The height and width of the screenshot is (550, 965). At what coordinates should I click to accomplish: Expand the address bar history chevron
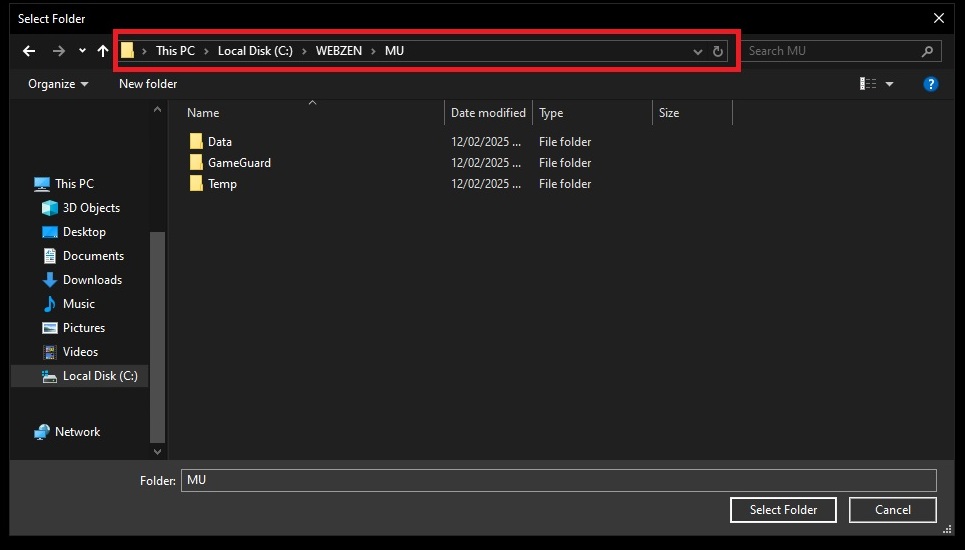(698, 51)
